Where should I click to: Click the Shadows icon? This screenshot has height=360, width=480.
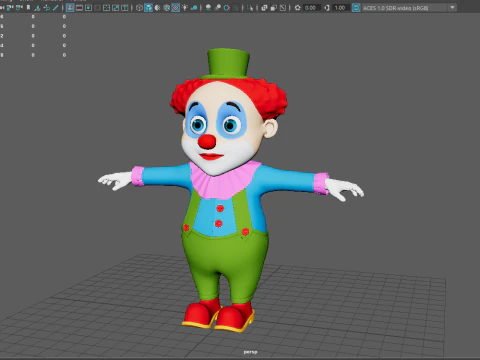194,8
